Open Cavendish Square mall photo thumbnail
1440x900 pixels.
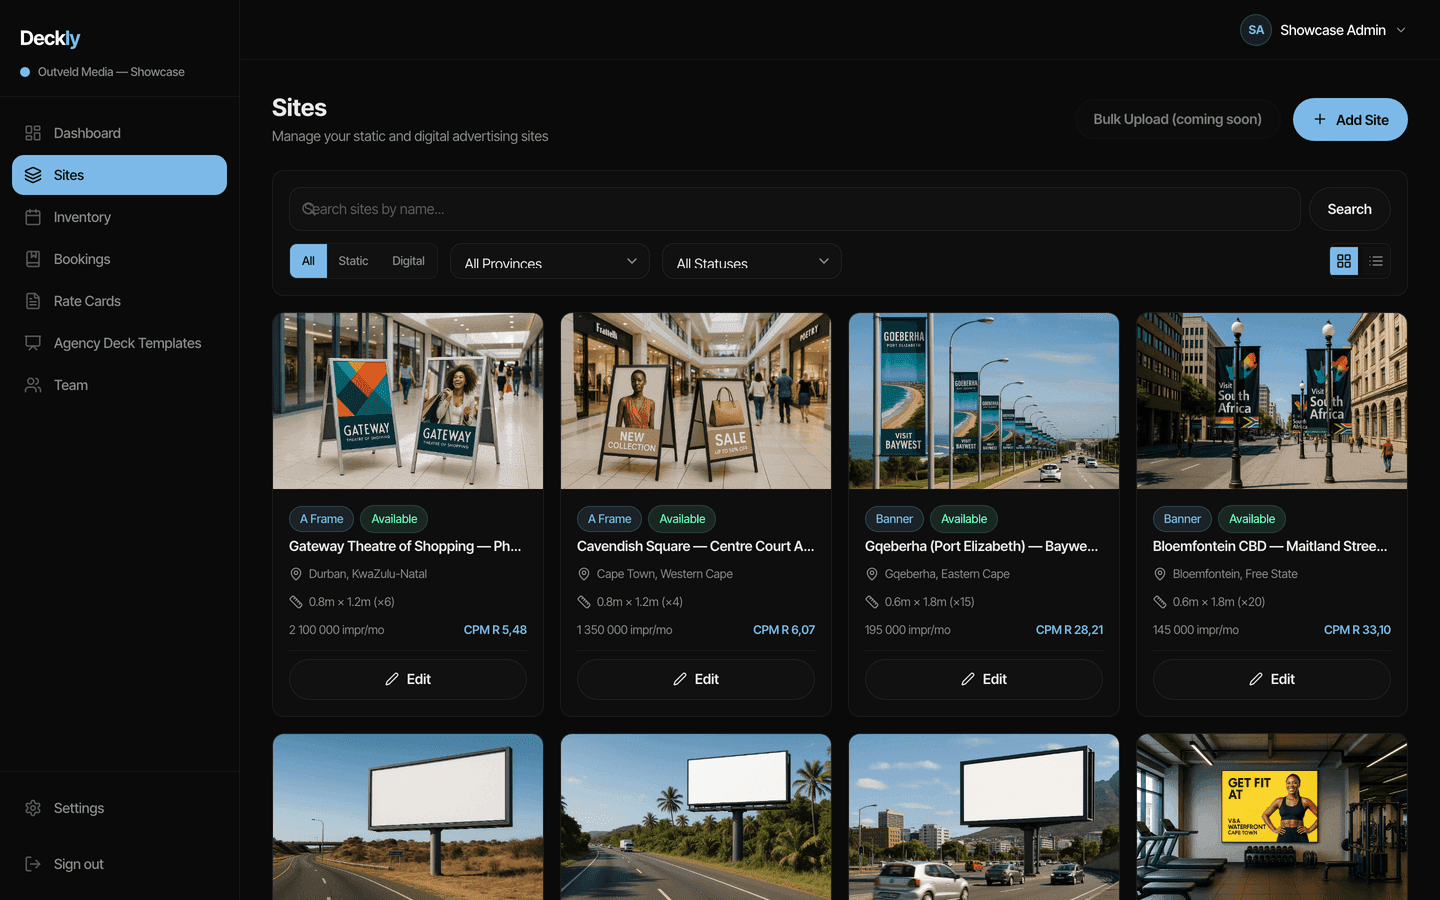696,401
